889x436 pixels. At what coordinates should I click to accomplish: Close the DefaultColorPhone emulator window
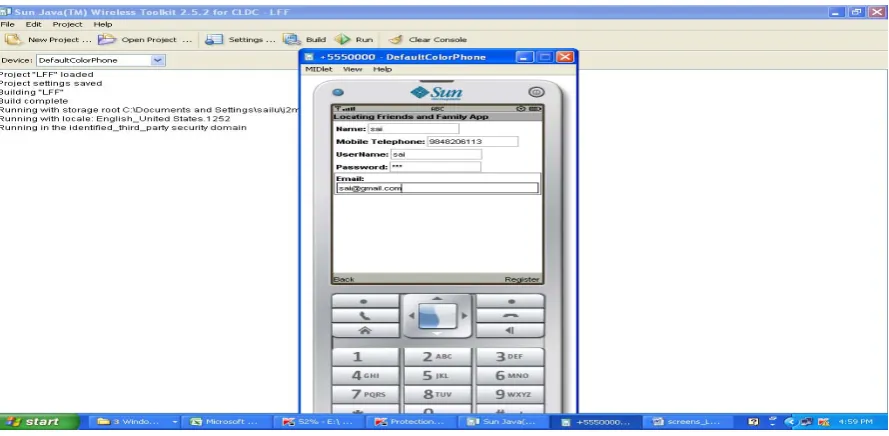(x=565, y=57)
